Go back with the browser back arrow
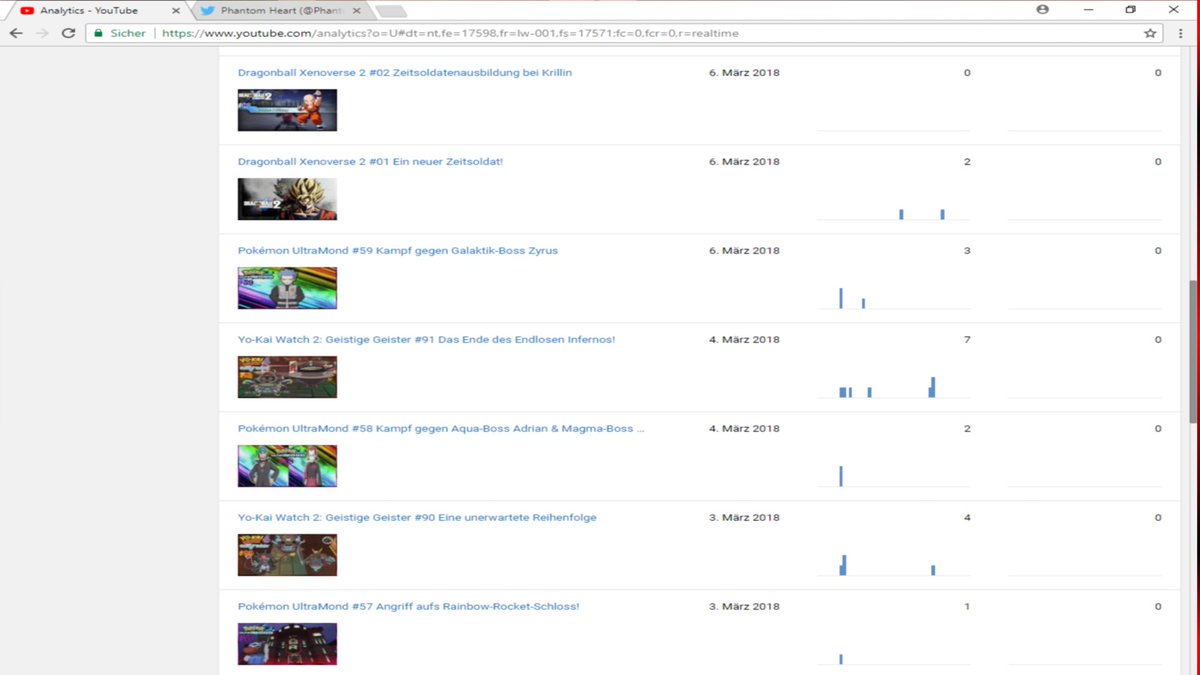 16,33
